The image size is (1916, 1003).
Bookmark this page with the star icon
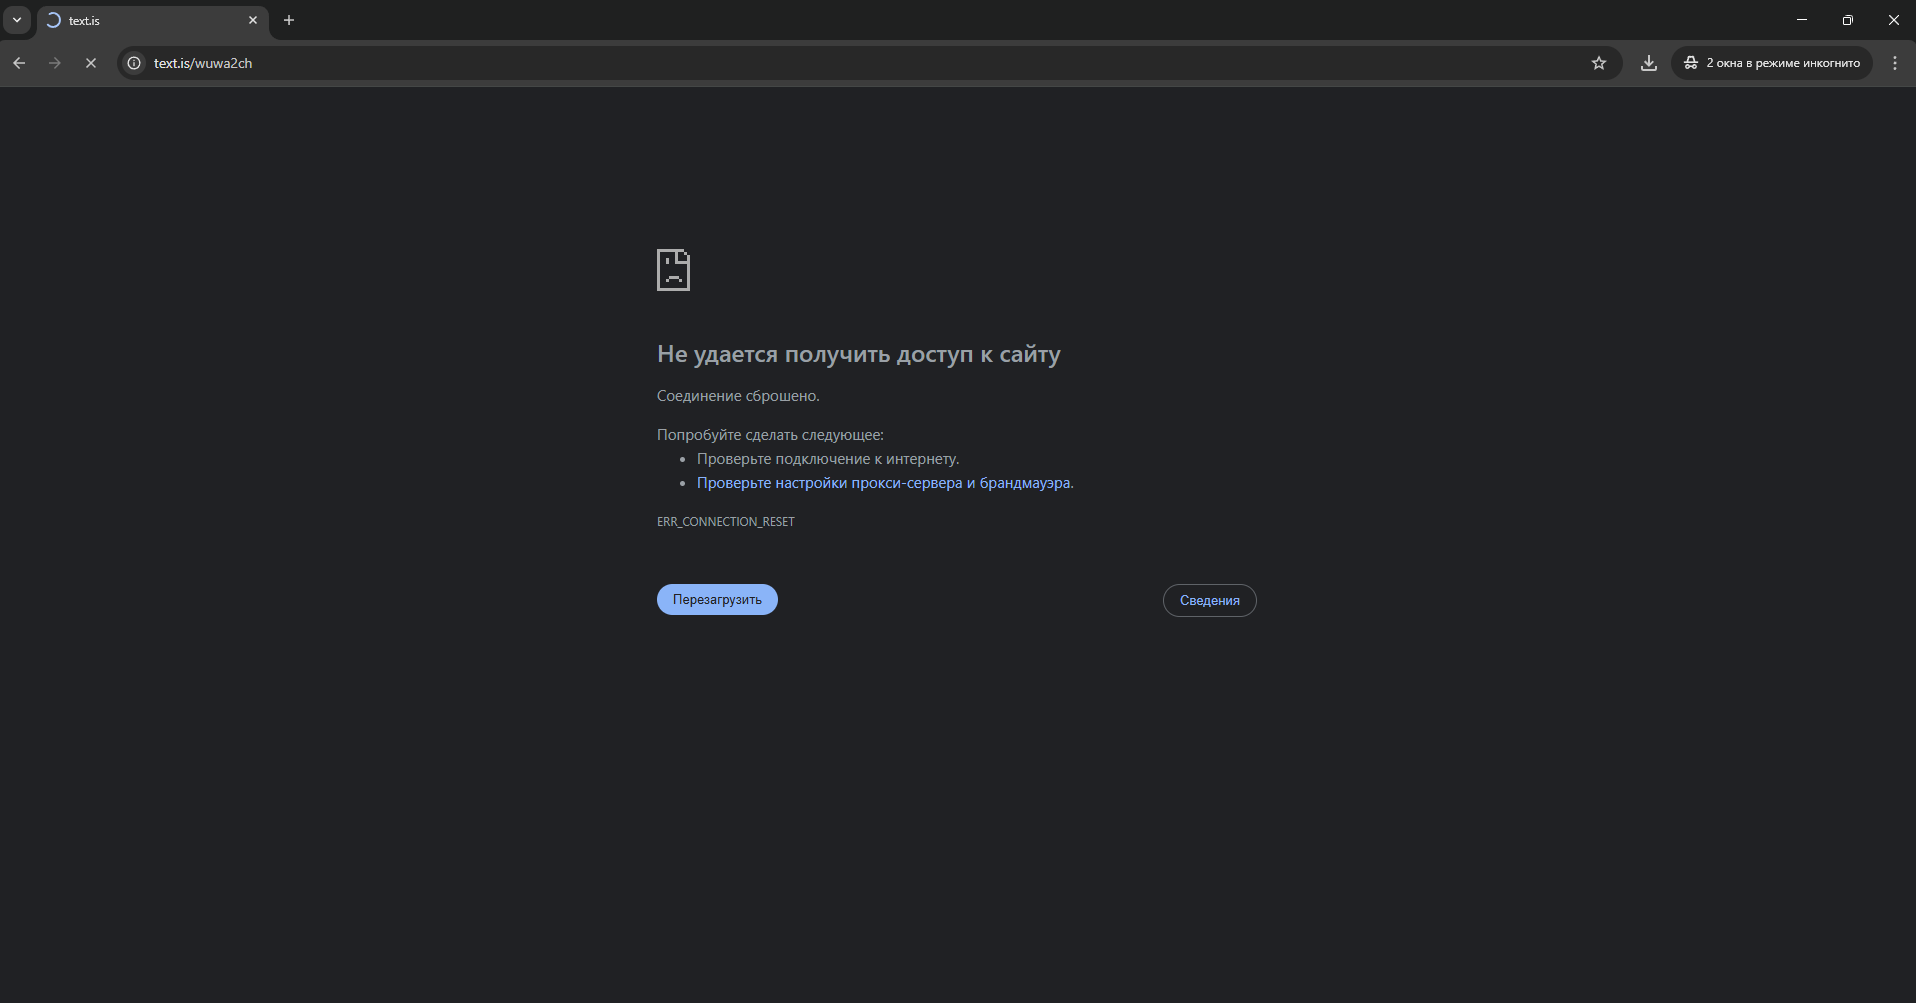tap(1599, 63)
